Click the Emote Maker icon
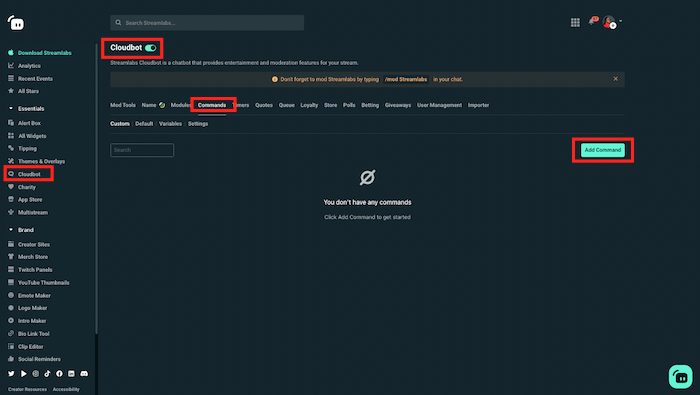This screenshot has width=700, height=395. tap(11, 295)
